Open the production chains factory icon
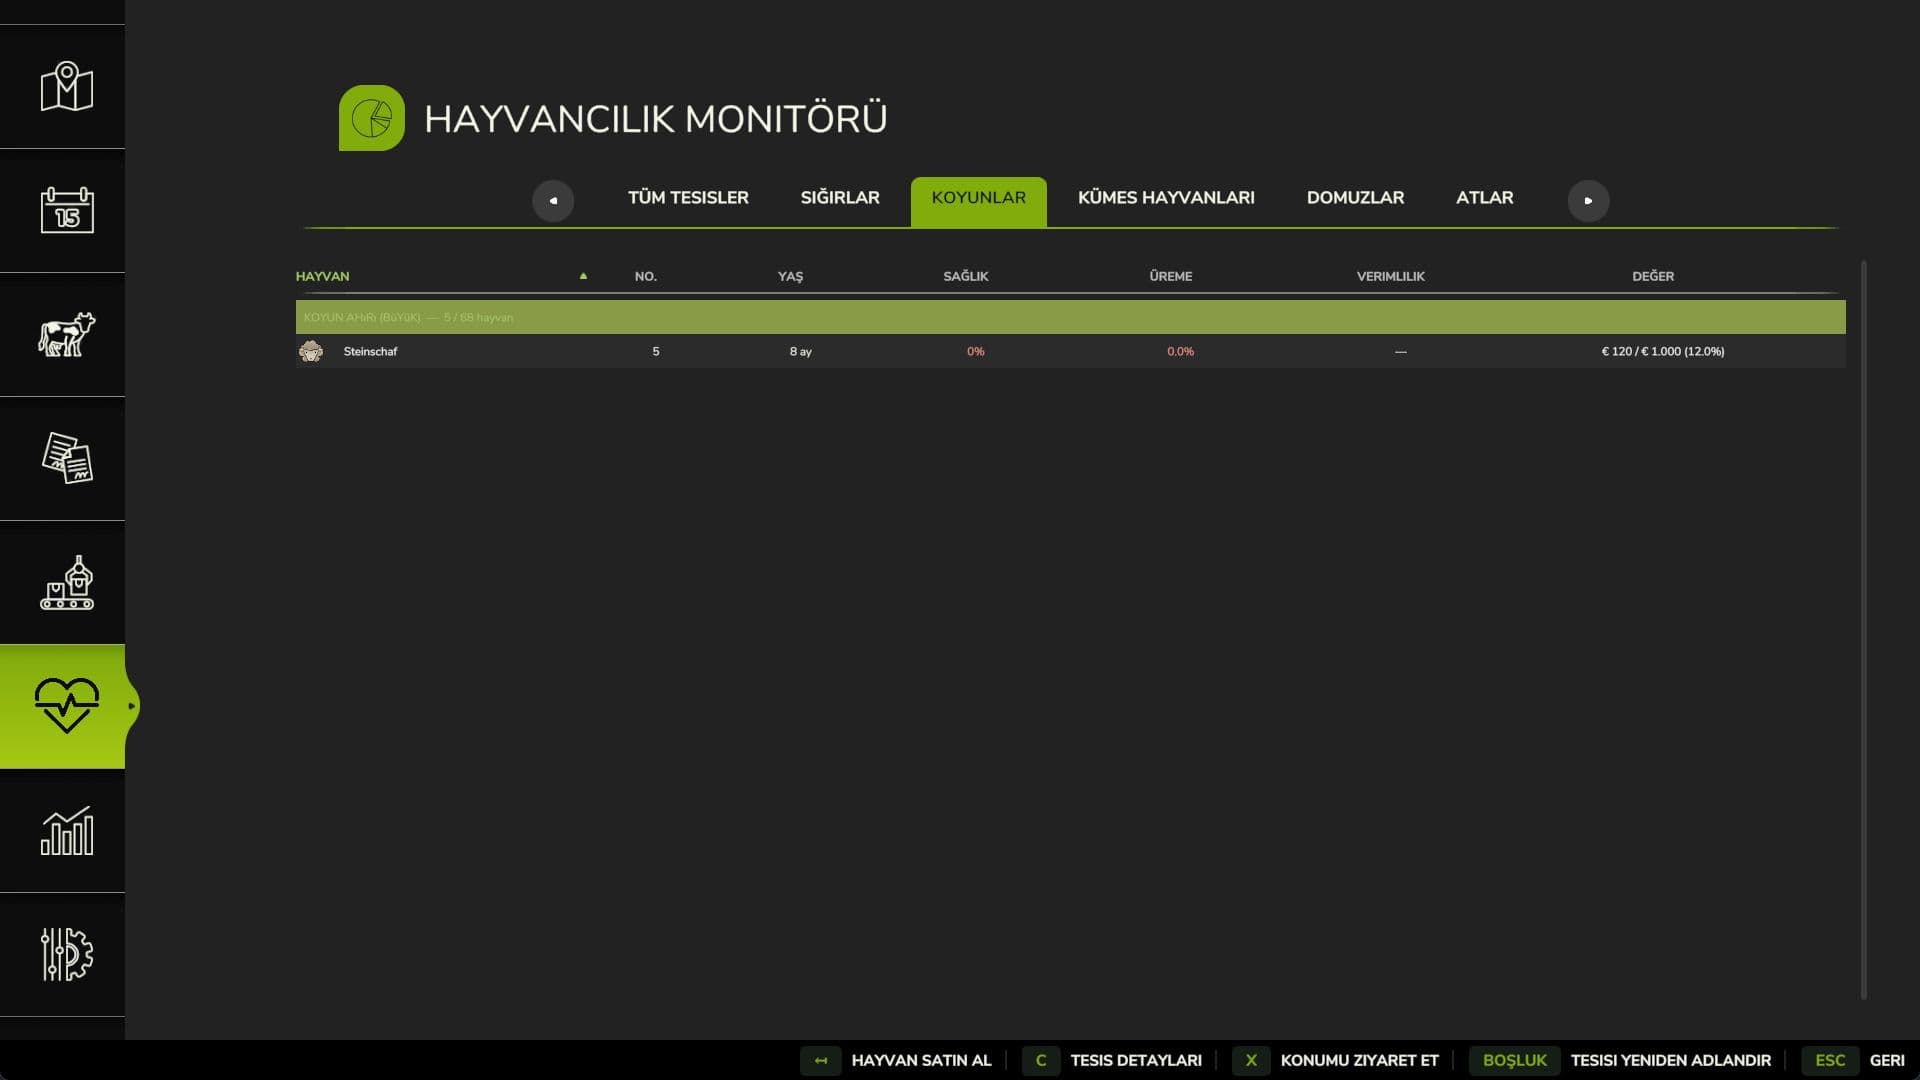The width and height of the screenshot is (1920, 1080). (x=66, y=583)
